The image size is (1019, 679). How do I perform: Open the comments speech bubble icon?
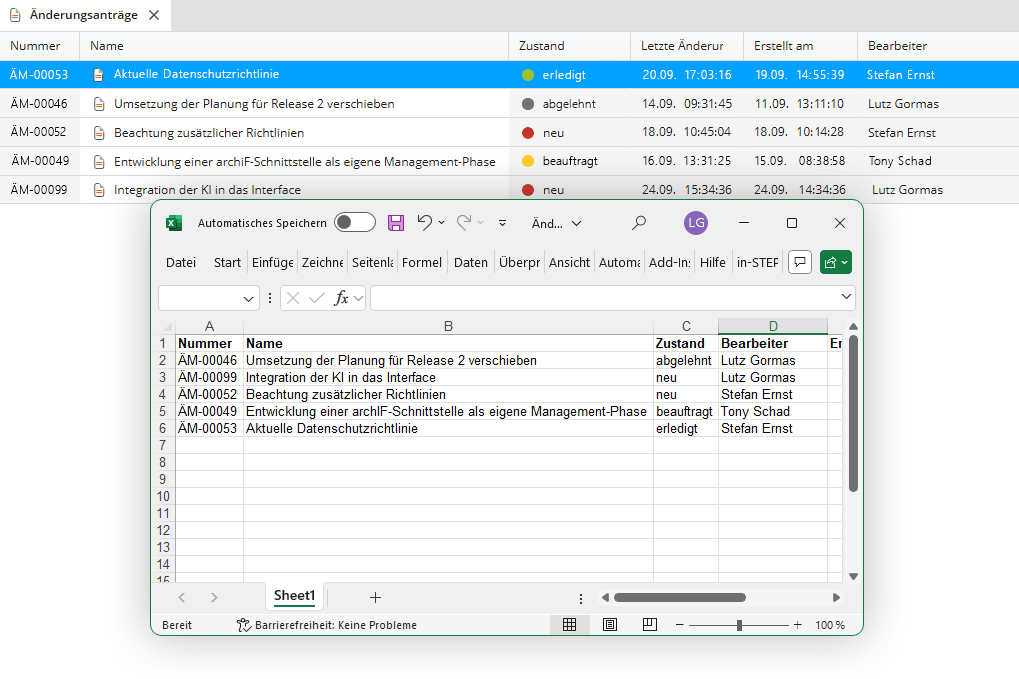[799, 262]
